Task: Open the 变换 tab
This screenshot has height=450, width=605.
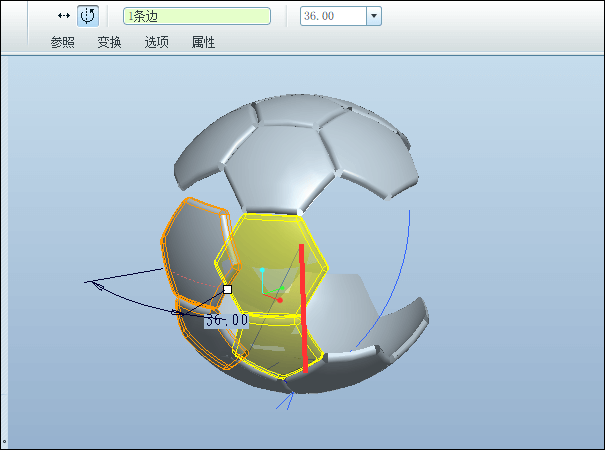Action: pyautogui.click(x=109, y=42)
